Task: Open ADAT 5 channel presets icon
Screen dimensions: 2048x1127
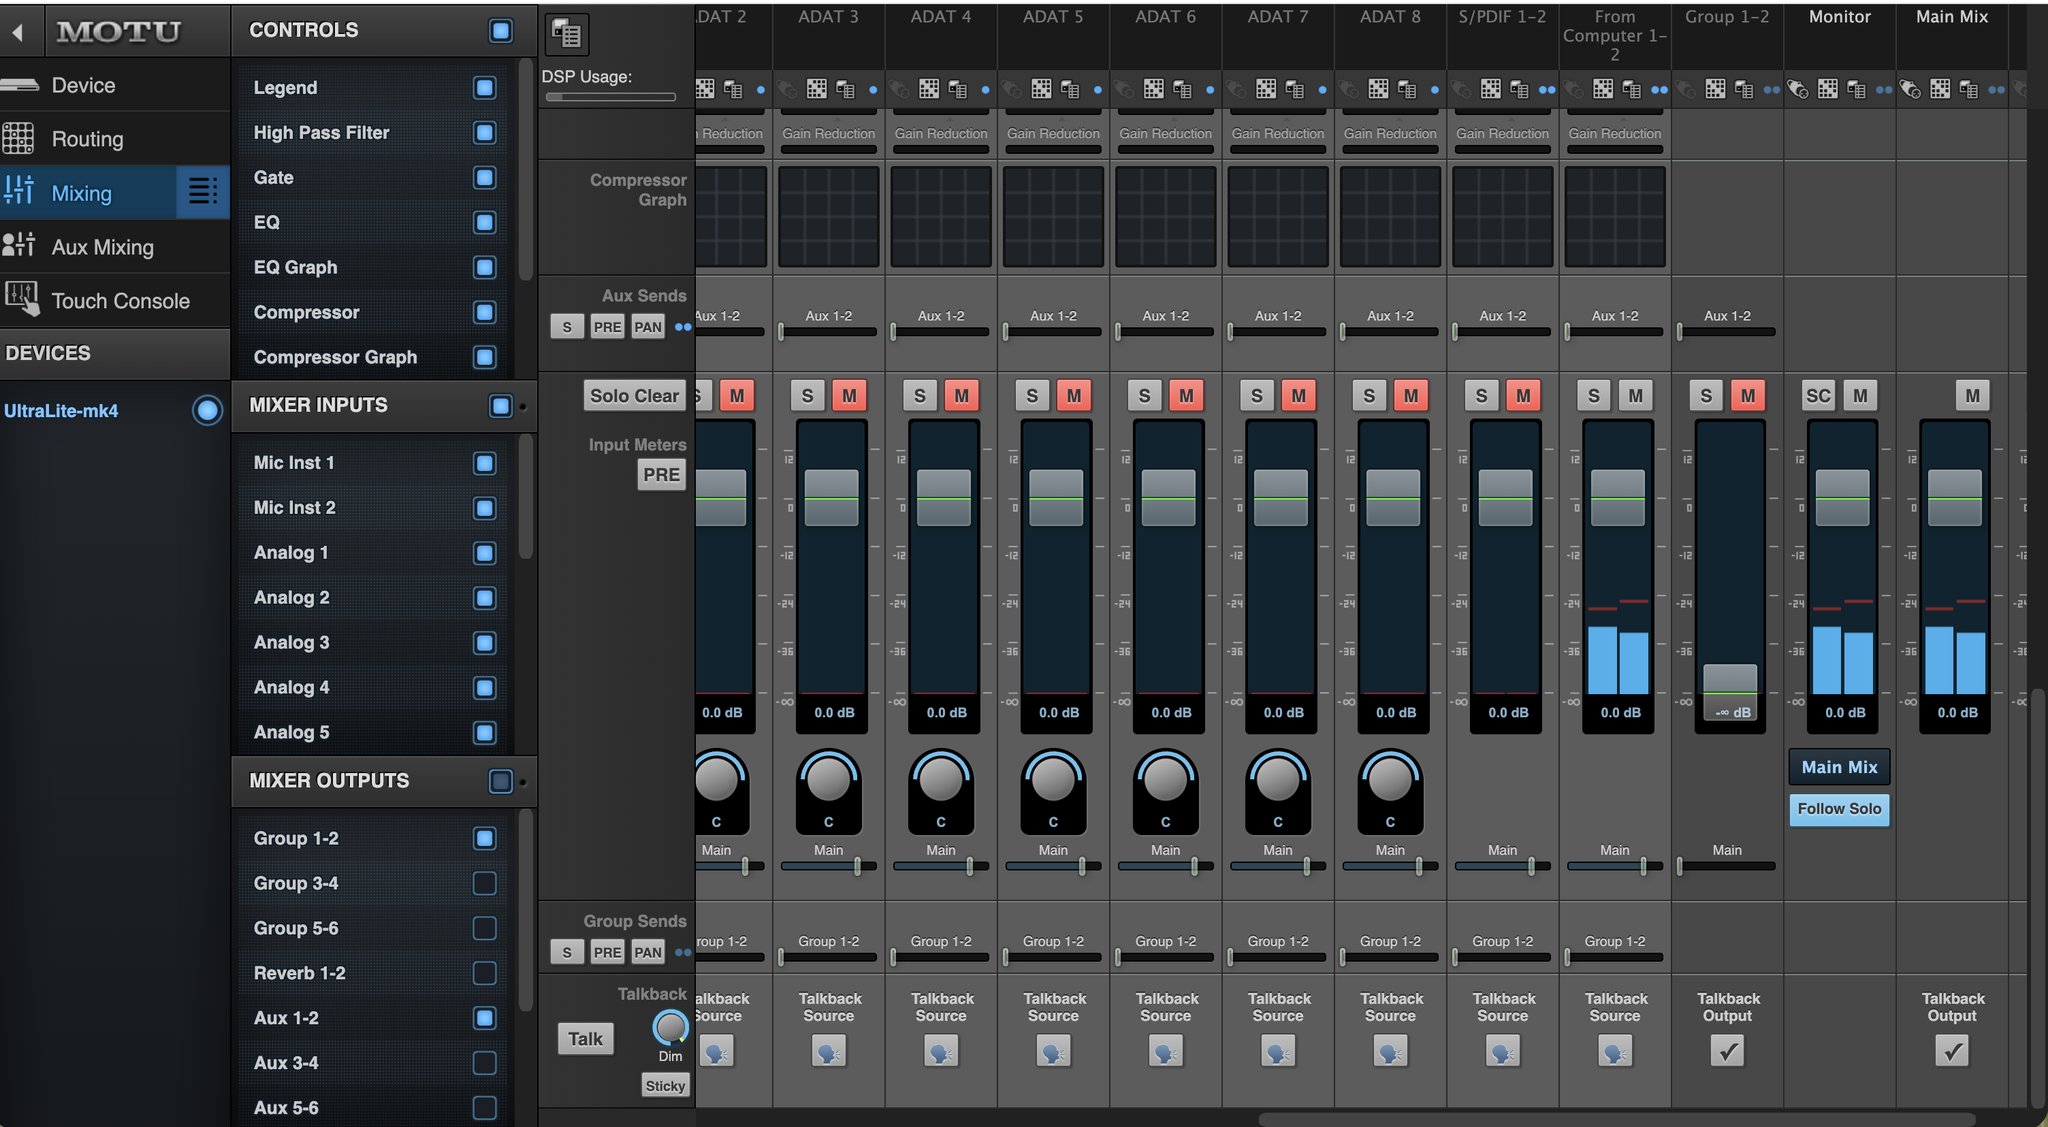Action: 1069,89
